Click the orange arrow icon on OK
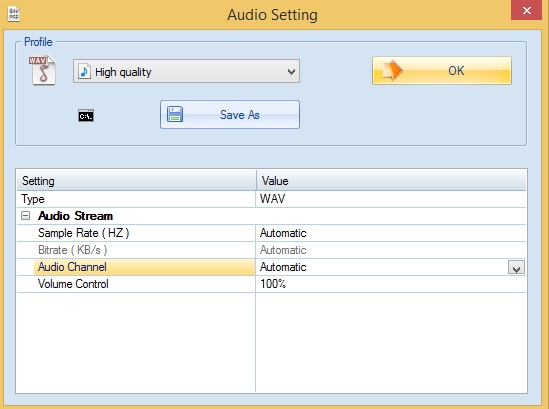 tap(392, 70)
